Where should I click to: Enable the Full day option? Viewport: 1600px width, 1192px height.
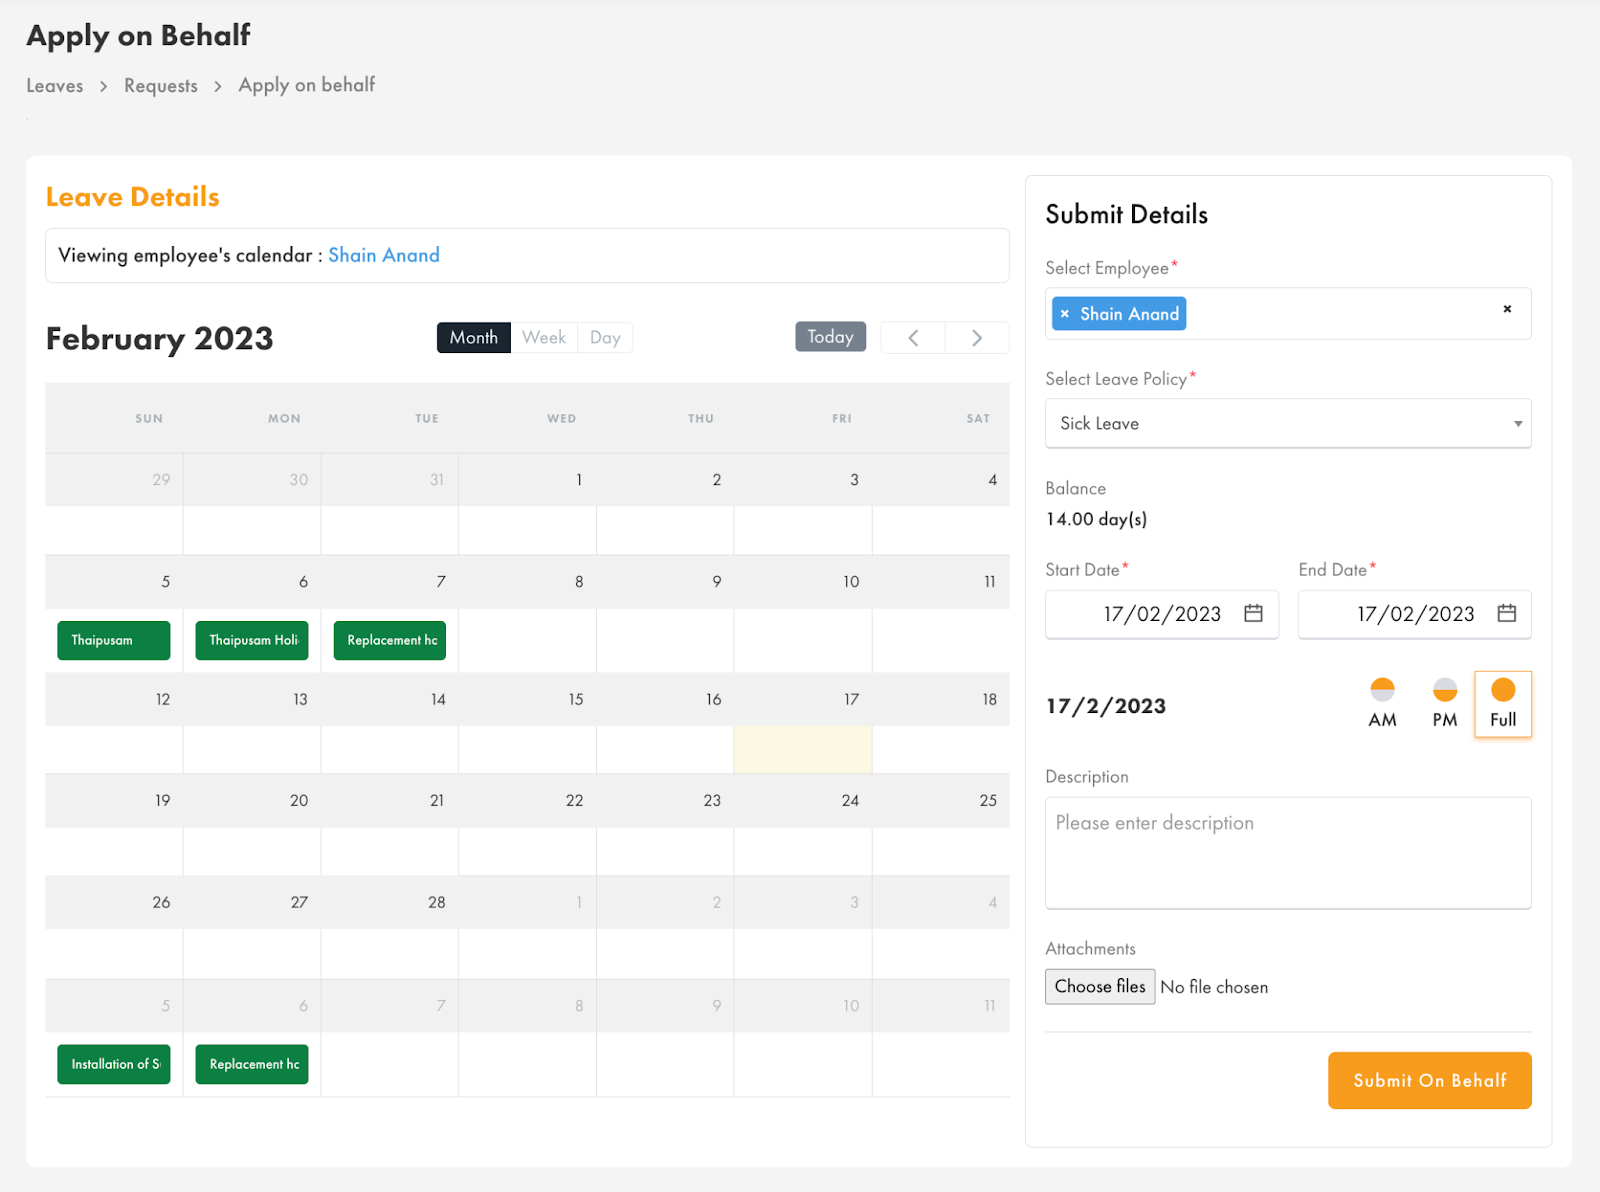[x=1502, y=703]
